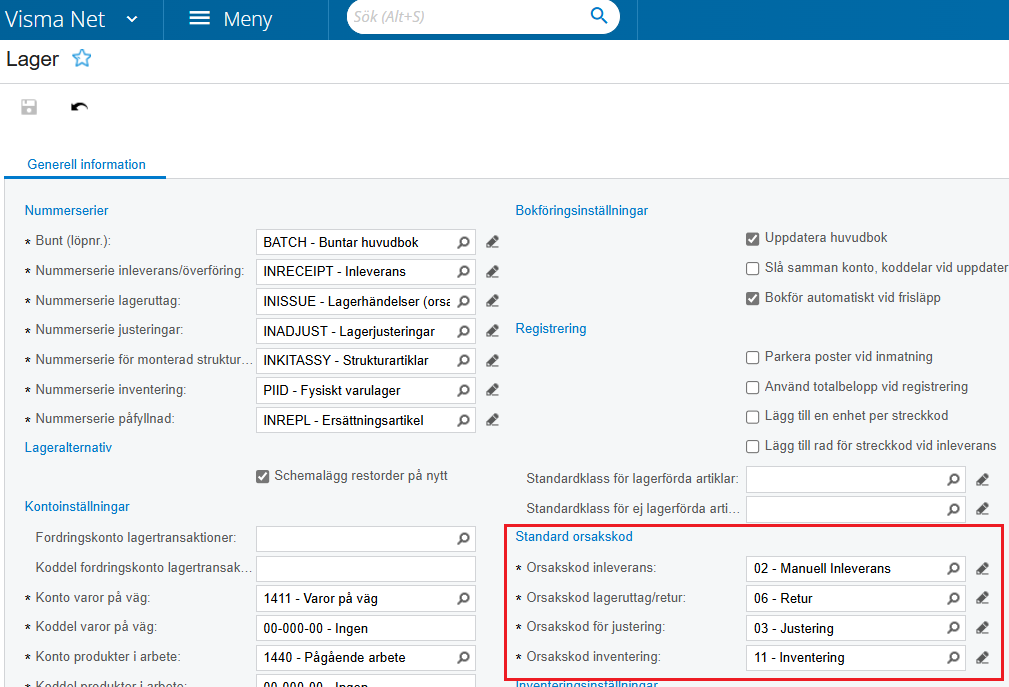Edit the INADJUST number series pencil icon
The image size is (1009, 687).
click(x=492, y=331)
